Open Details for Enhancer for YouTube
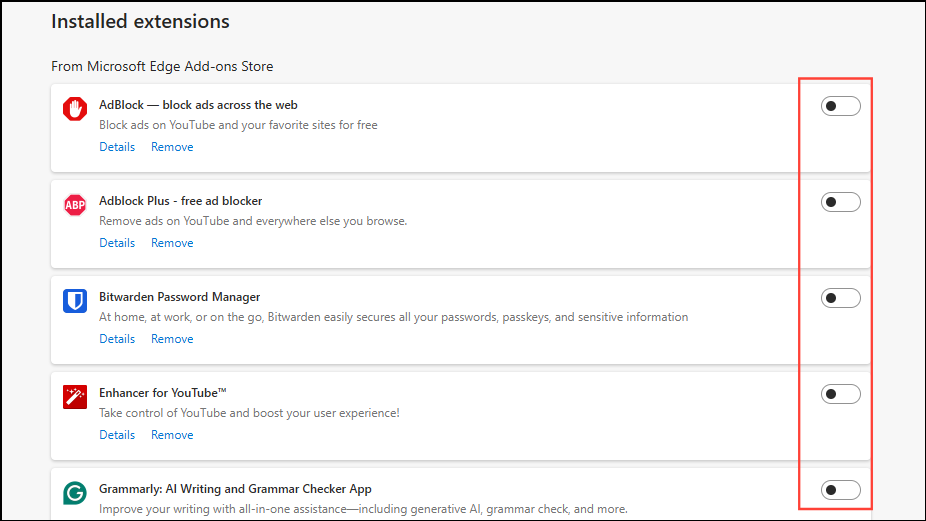The image size is (926, 521). (117, 435)
